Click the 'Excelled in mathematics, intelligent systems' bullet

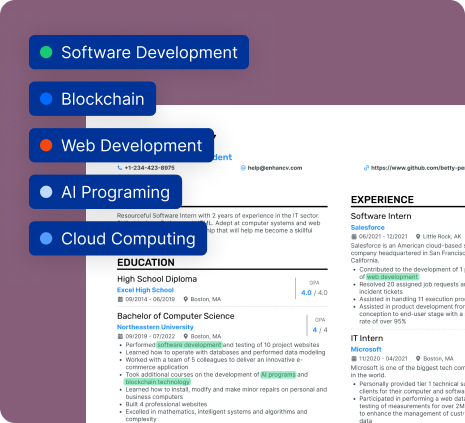216,415
